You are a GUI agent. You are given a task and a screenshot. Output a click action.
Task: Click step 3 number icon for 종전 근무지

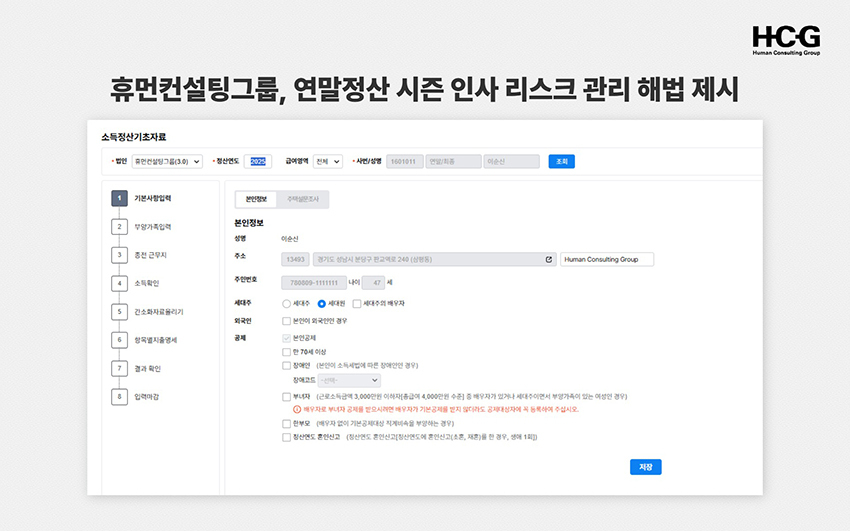pos(119,255)
